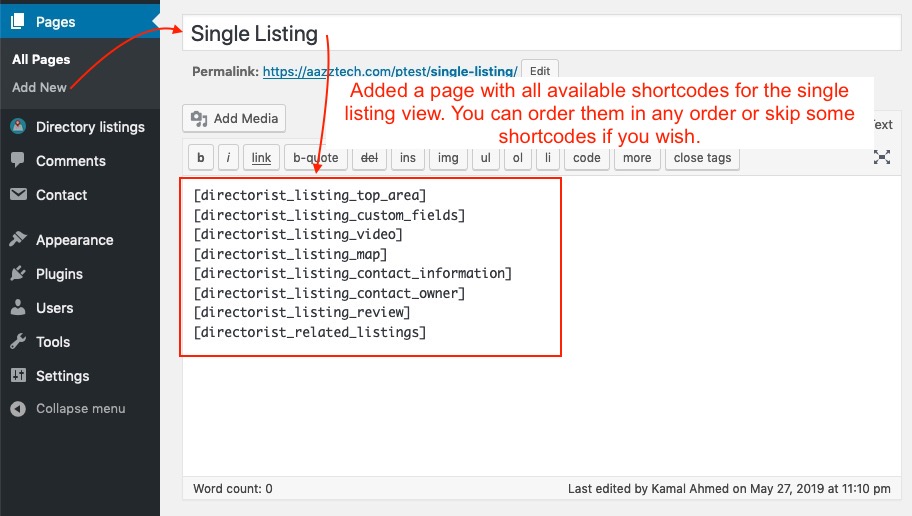Click the Plugins plug icon
Screen dimensions: 912x516
click(x=18, y=273)
